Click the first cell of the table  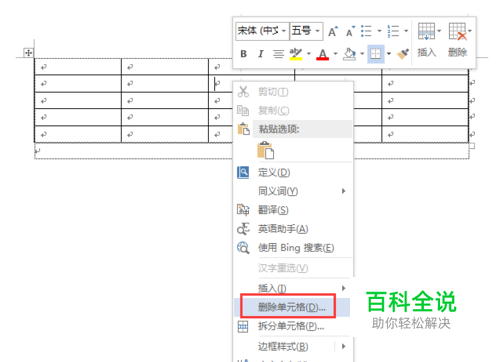point(78,67)
